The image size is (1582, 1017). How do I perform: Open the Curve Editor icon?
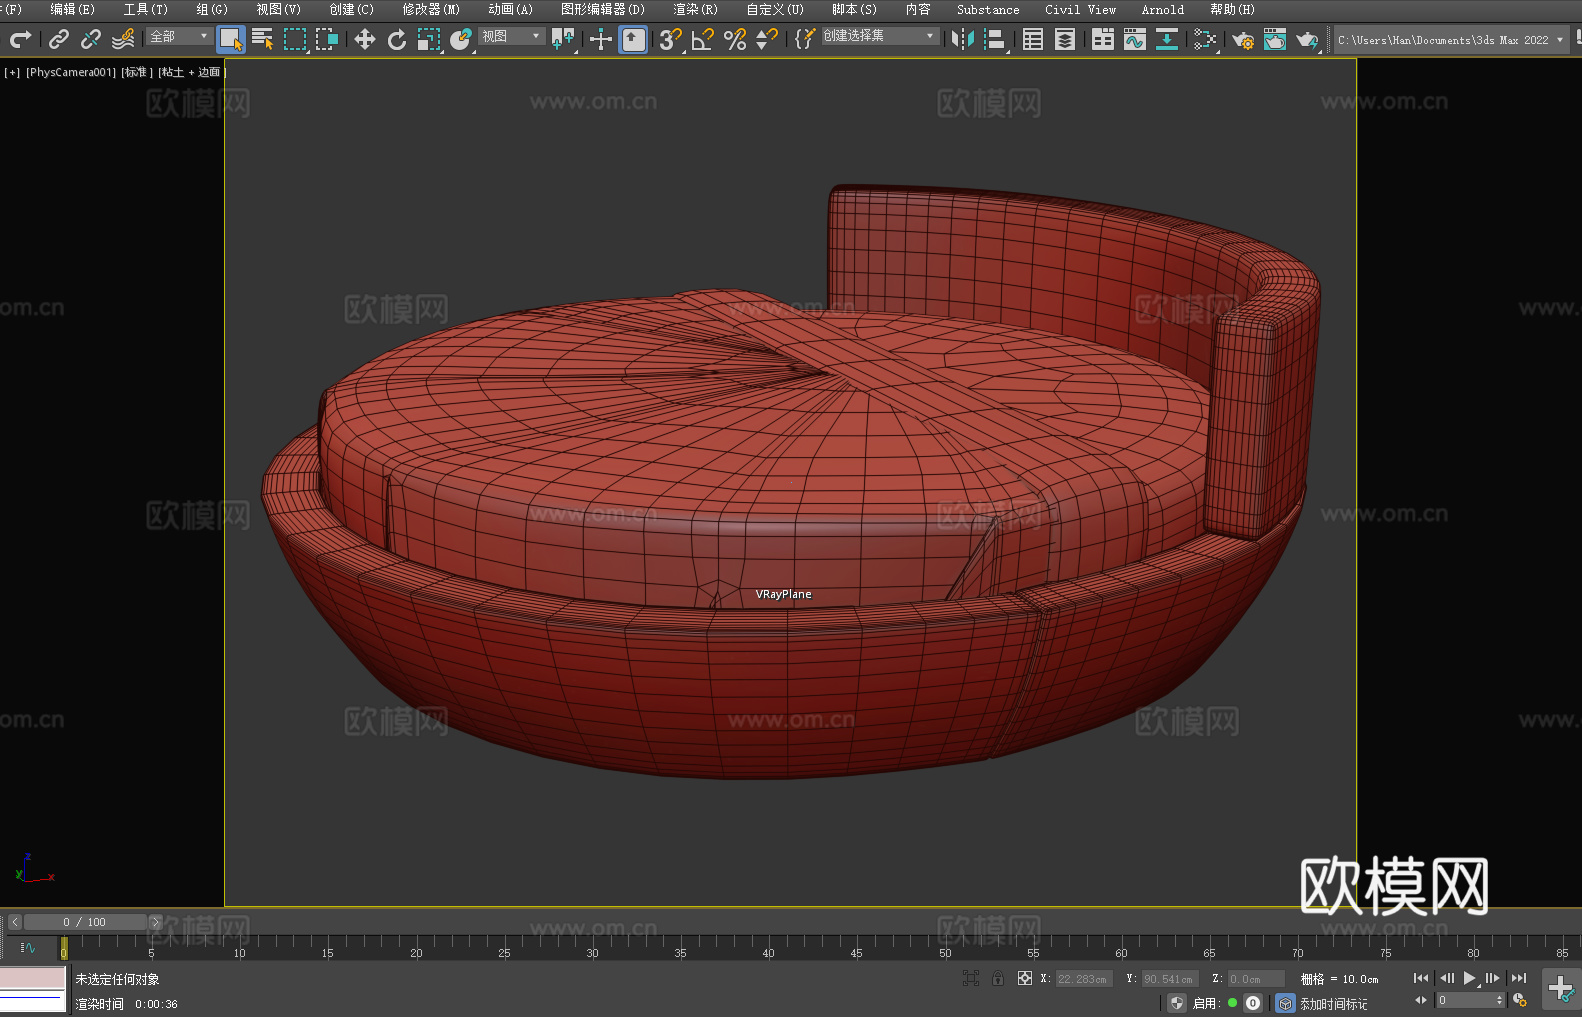pos(1134,39)
